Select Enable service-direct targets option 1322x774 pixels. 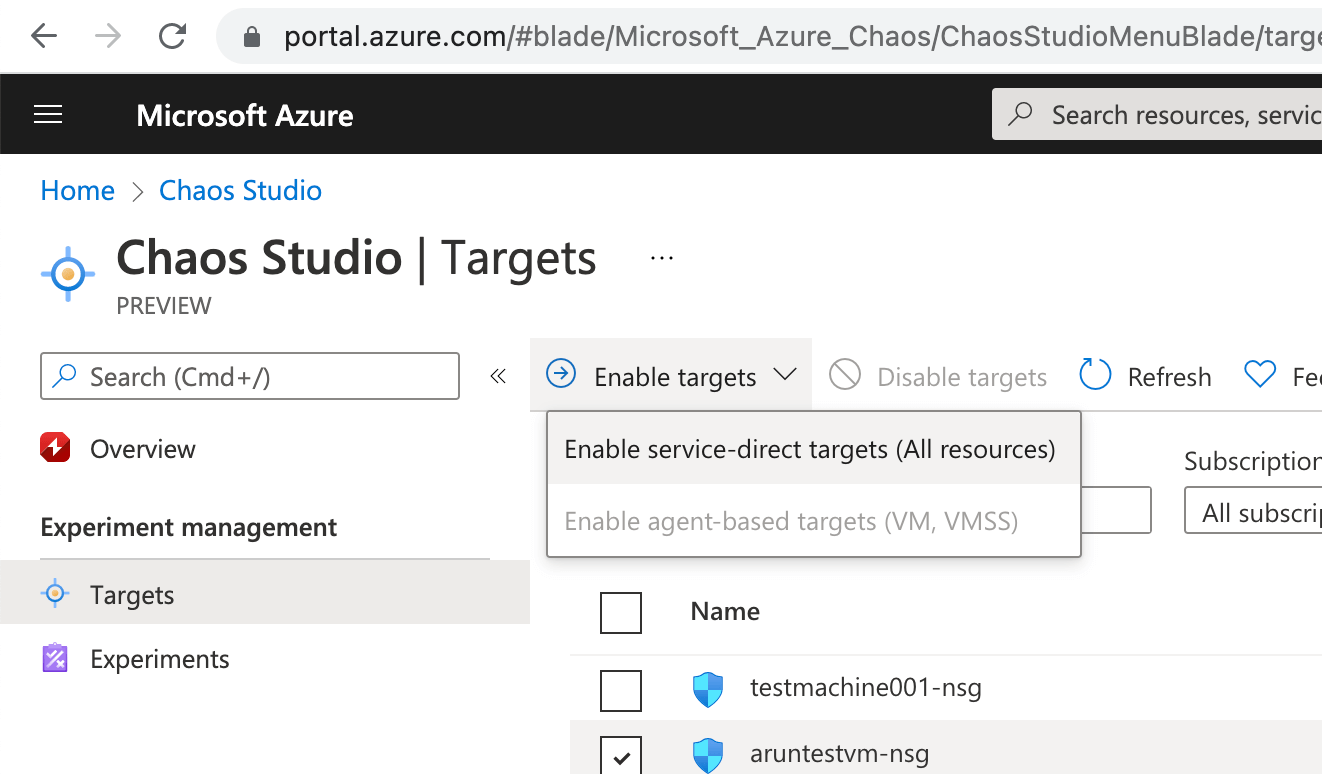click(810, 449)
